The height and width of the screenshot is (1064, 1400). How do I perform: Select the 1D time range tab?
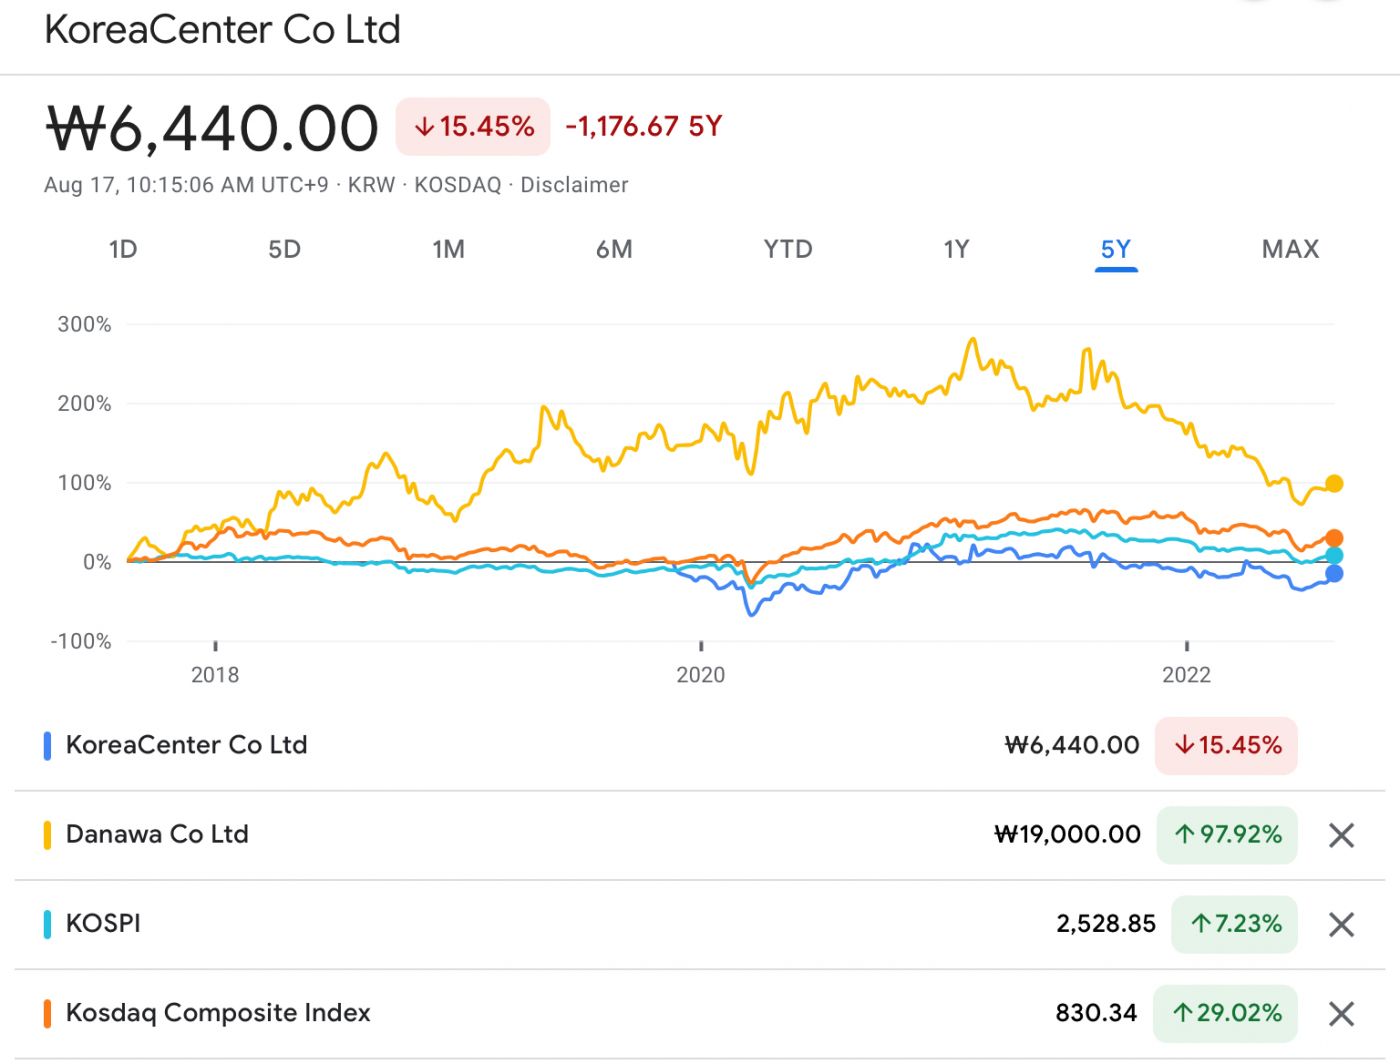(x=123, y=249)
